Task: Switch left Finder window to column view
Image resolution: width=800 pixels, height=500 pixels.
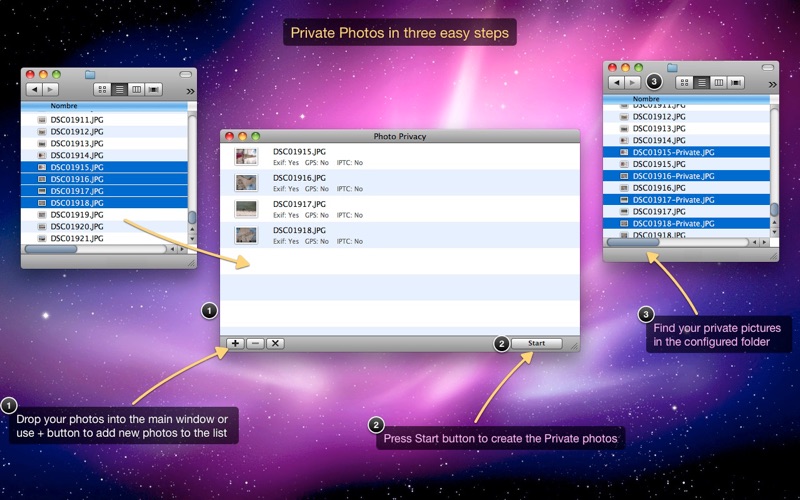Action: [136, 89]
